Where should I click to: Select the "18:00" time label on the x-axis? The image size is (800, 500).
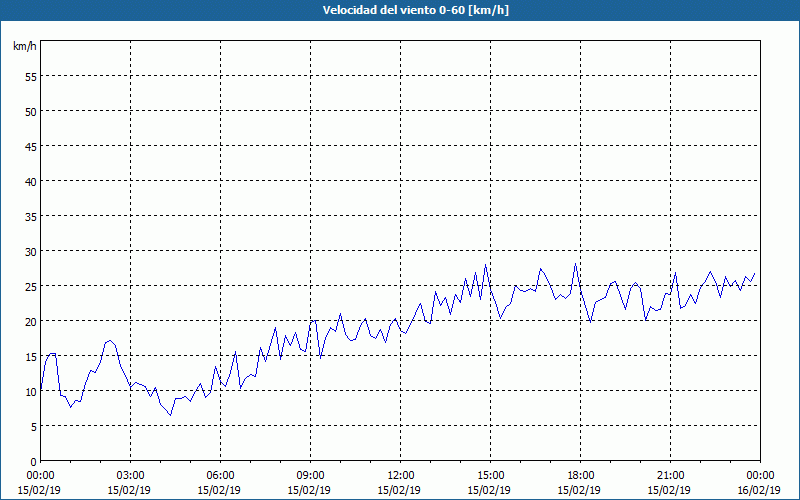coord(581,476)
